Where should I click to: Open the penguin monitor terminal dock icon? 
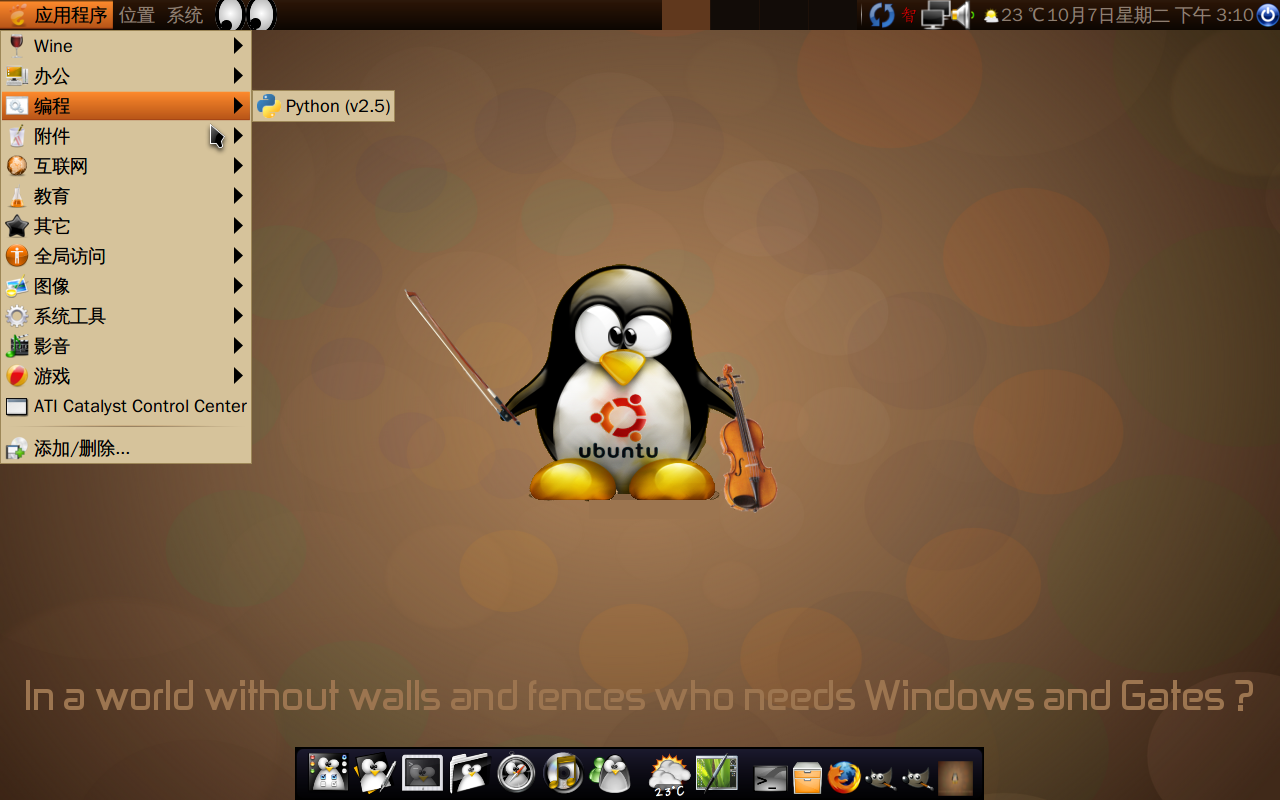tap(422, 773)
